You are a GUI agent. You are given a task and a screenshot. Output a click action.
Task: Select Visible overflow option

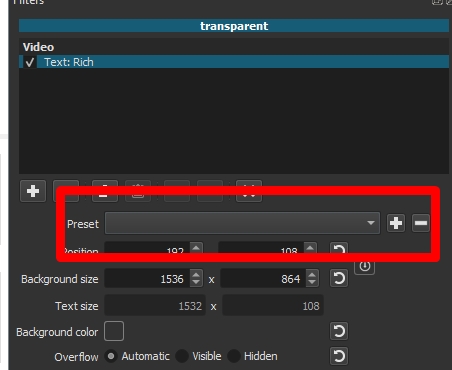click(x=182, y=356)
